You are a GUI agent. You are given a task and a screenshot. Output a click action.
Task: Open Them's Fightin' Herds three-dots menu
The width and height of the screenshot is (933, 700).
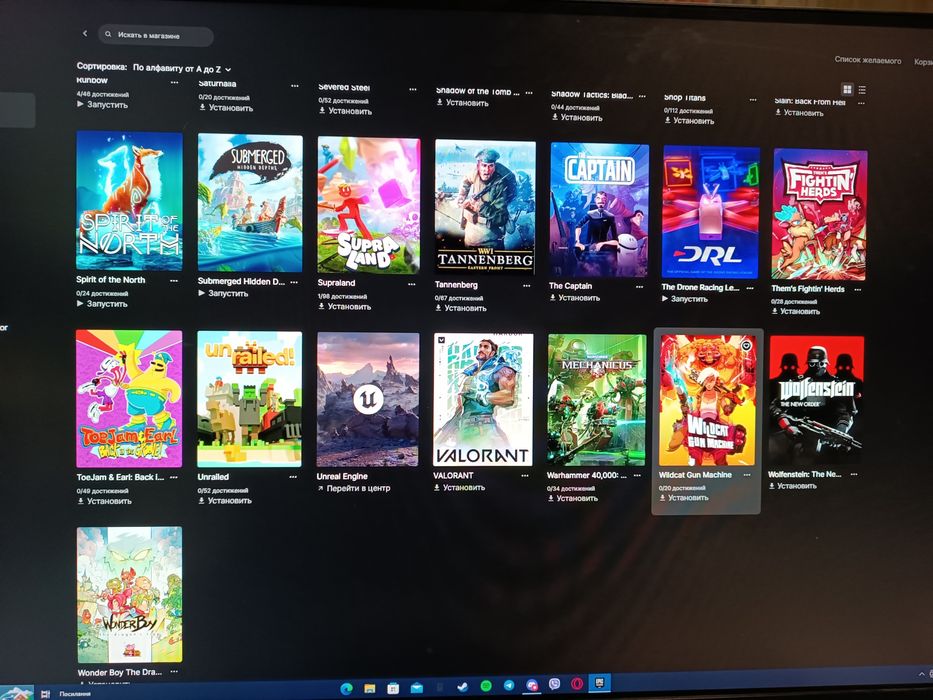point(858,290)
